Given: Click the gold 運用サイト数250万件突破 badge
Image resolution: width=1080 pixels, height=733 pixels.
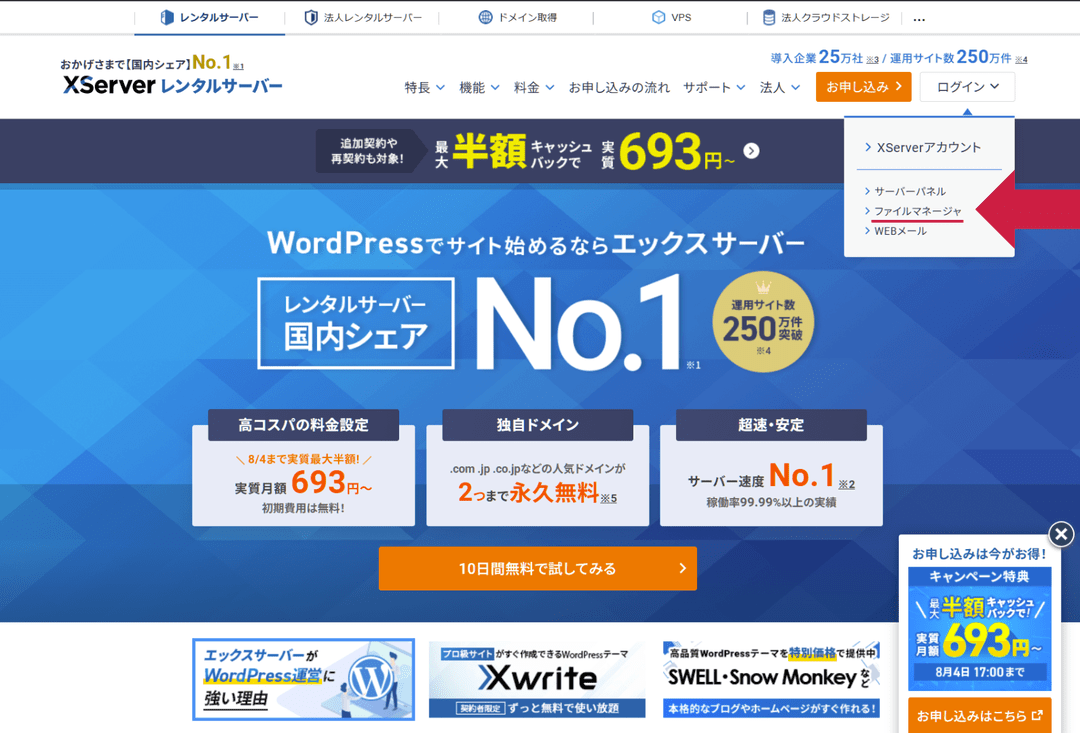Looking at the screenshot, I should [763, 322].
